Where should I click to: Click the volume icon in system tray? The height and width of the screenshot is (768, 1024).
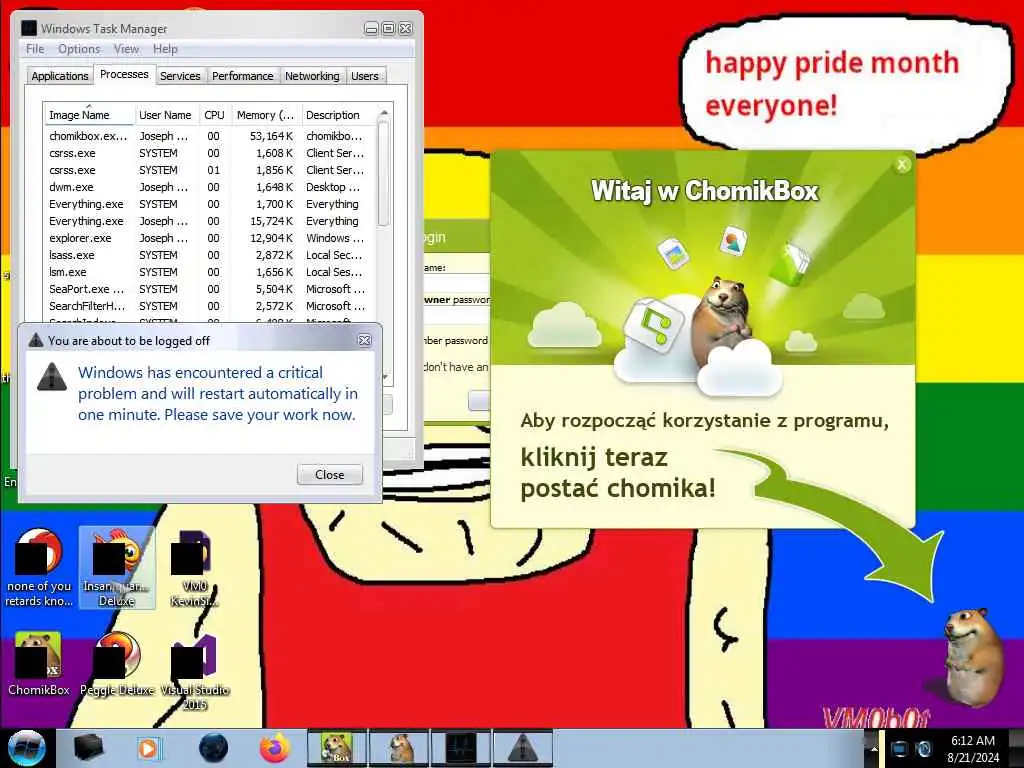click(923, 749)
